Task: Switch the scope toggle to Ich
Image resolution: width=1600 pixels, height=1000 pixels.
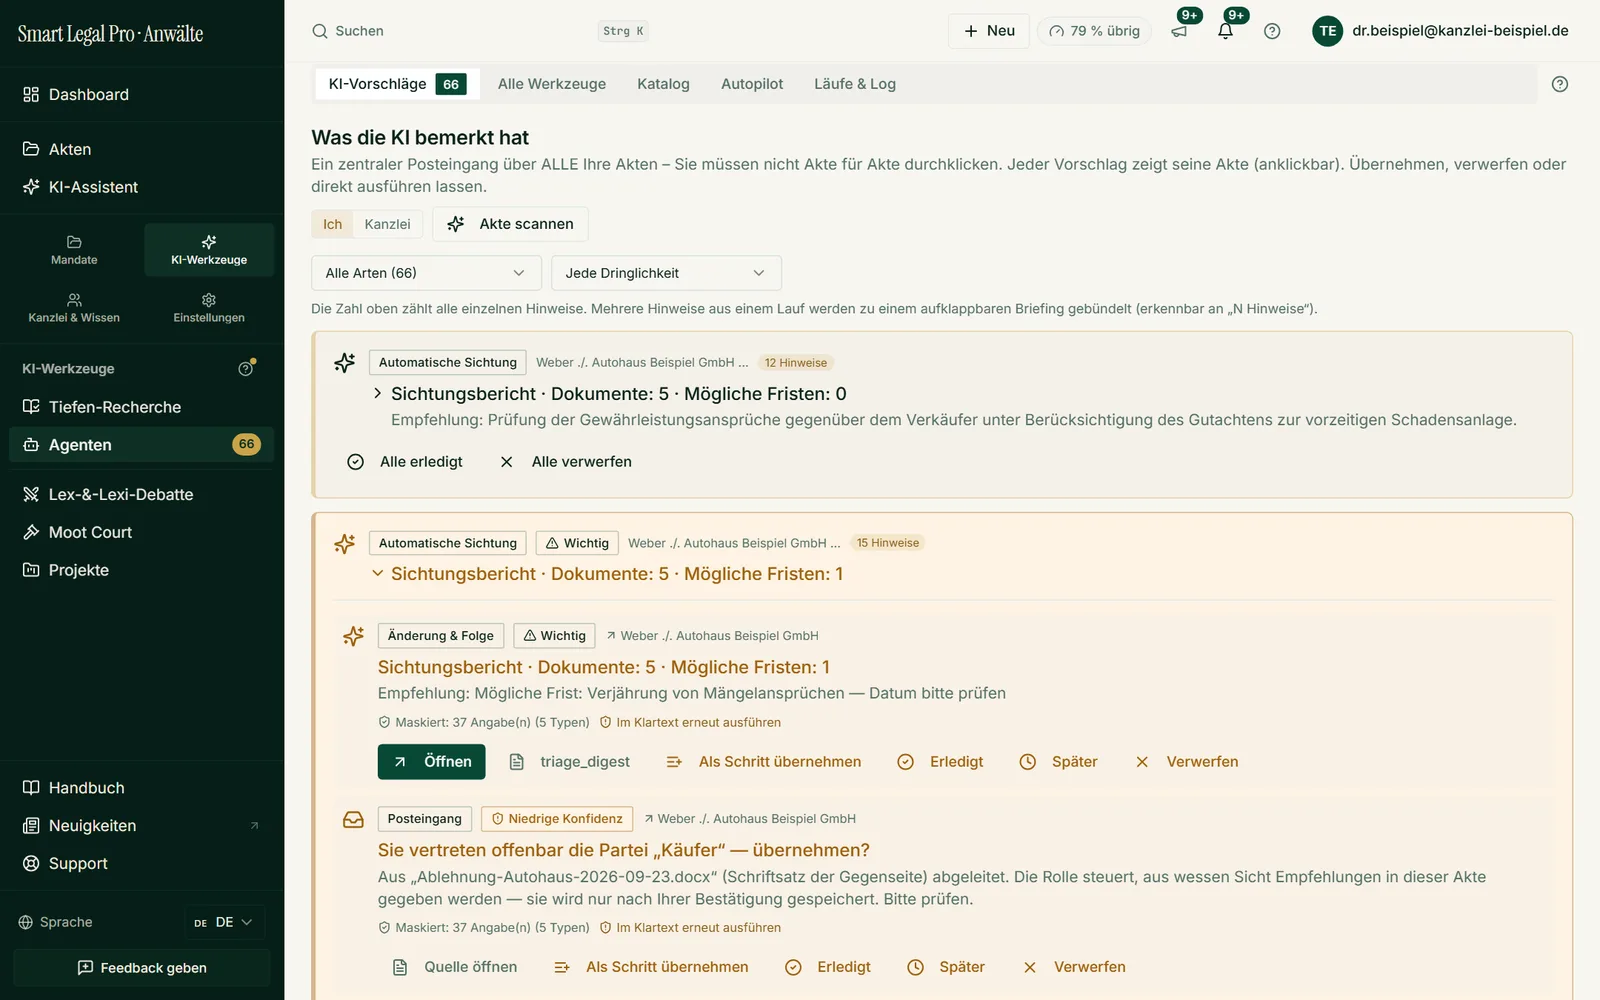Action: click(332, 224)
